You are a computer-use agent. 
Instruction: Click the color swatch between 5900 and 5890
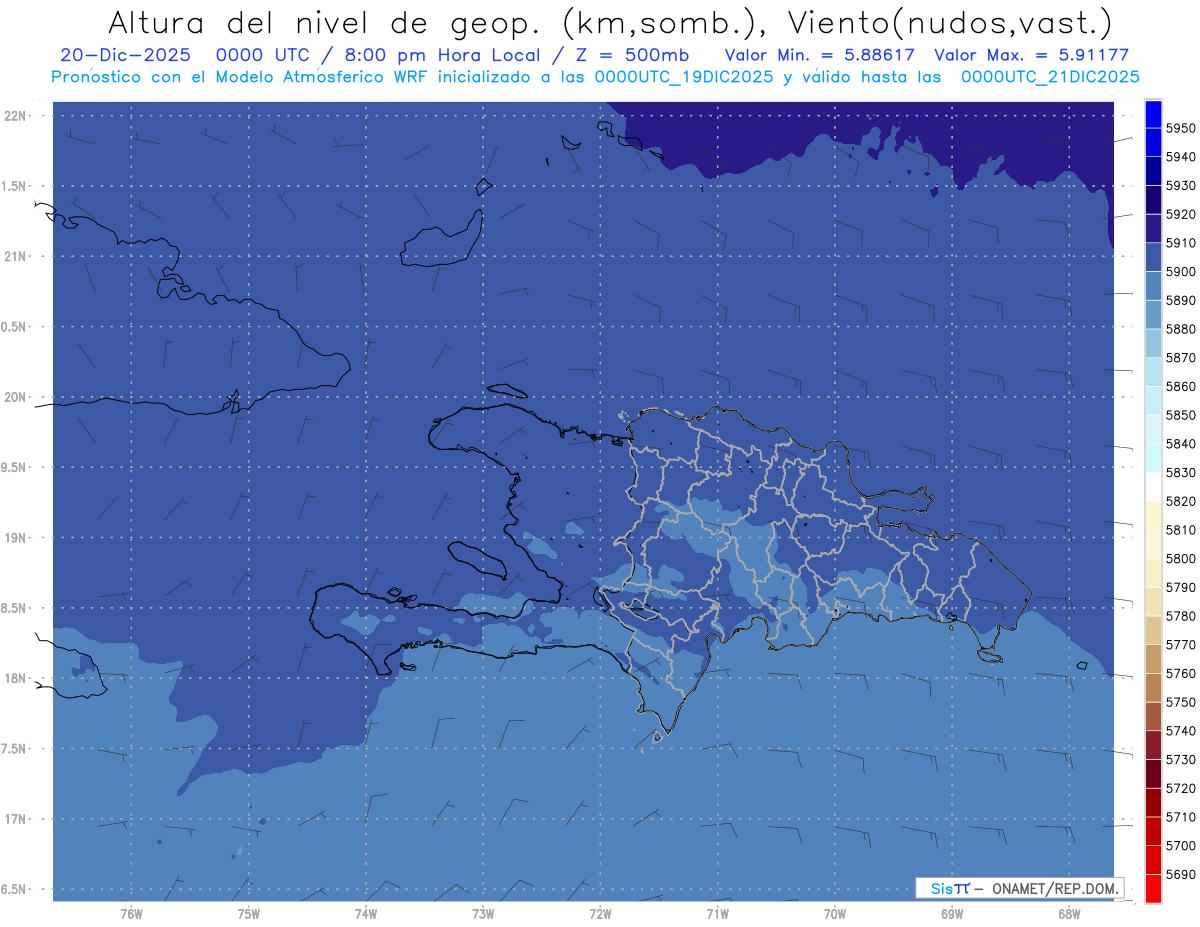(1153, 286)
